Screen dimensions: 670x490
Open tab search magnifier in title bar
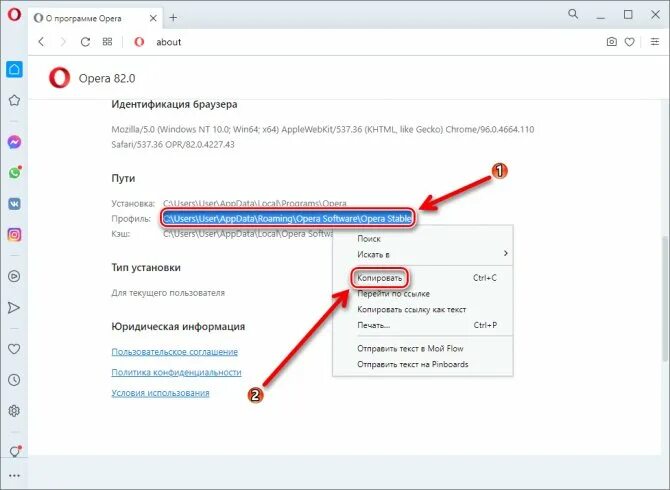573,15
